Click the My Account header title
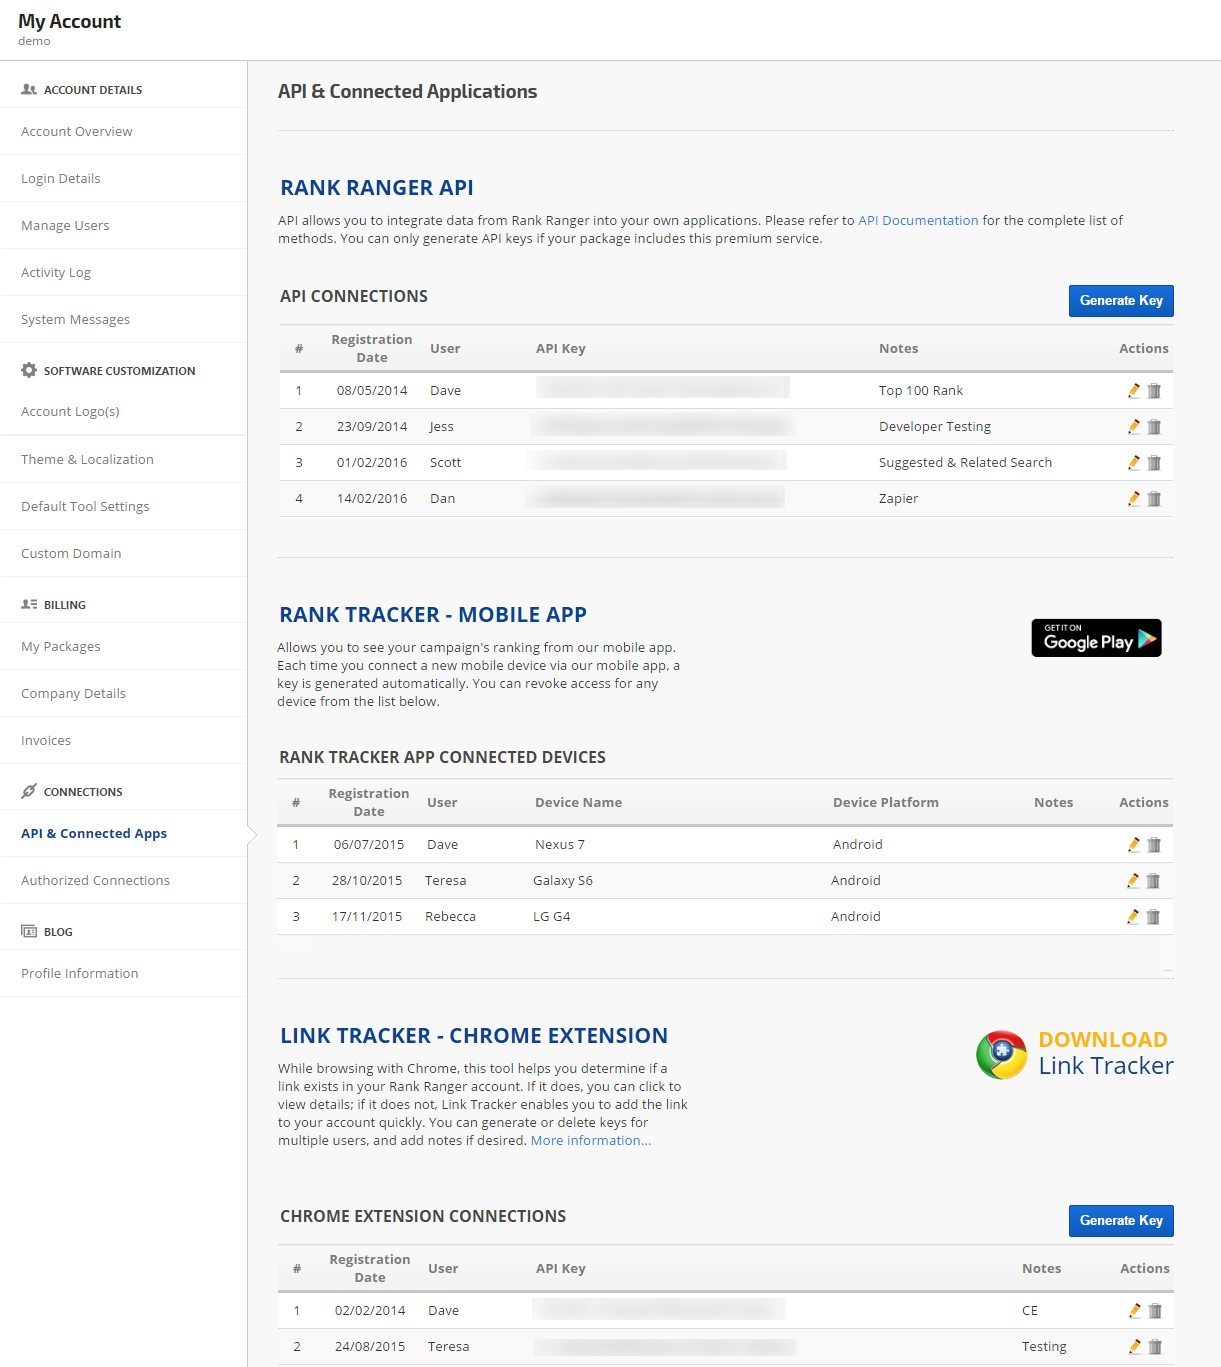 click(x=69, y=21)
